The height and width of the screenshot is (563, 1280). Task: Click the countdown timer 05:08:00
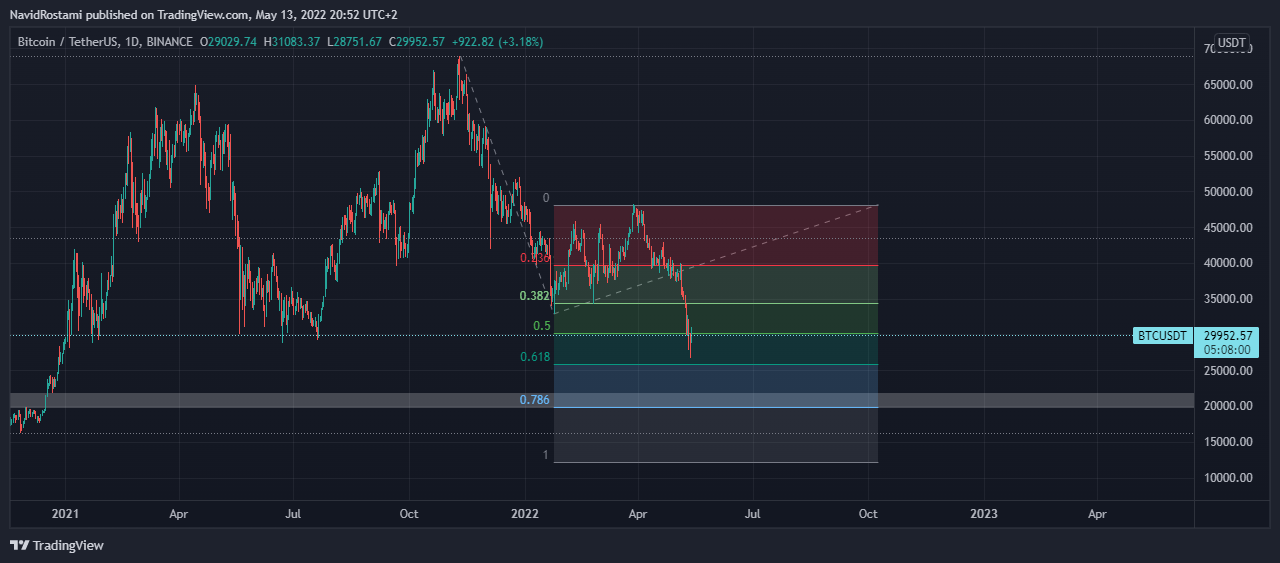coord(1227,350)
